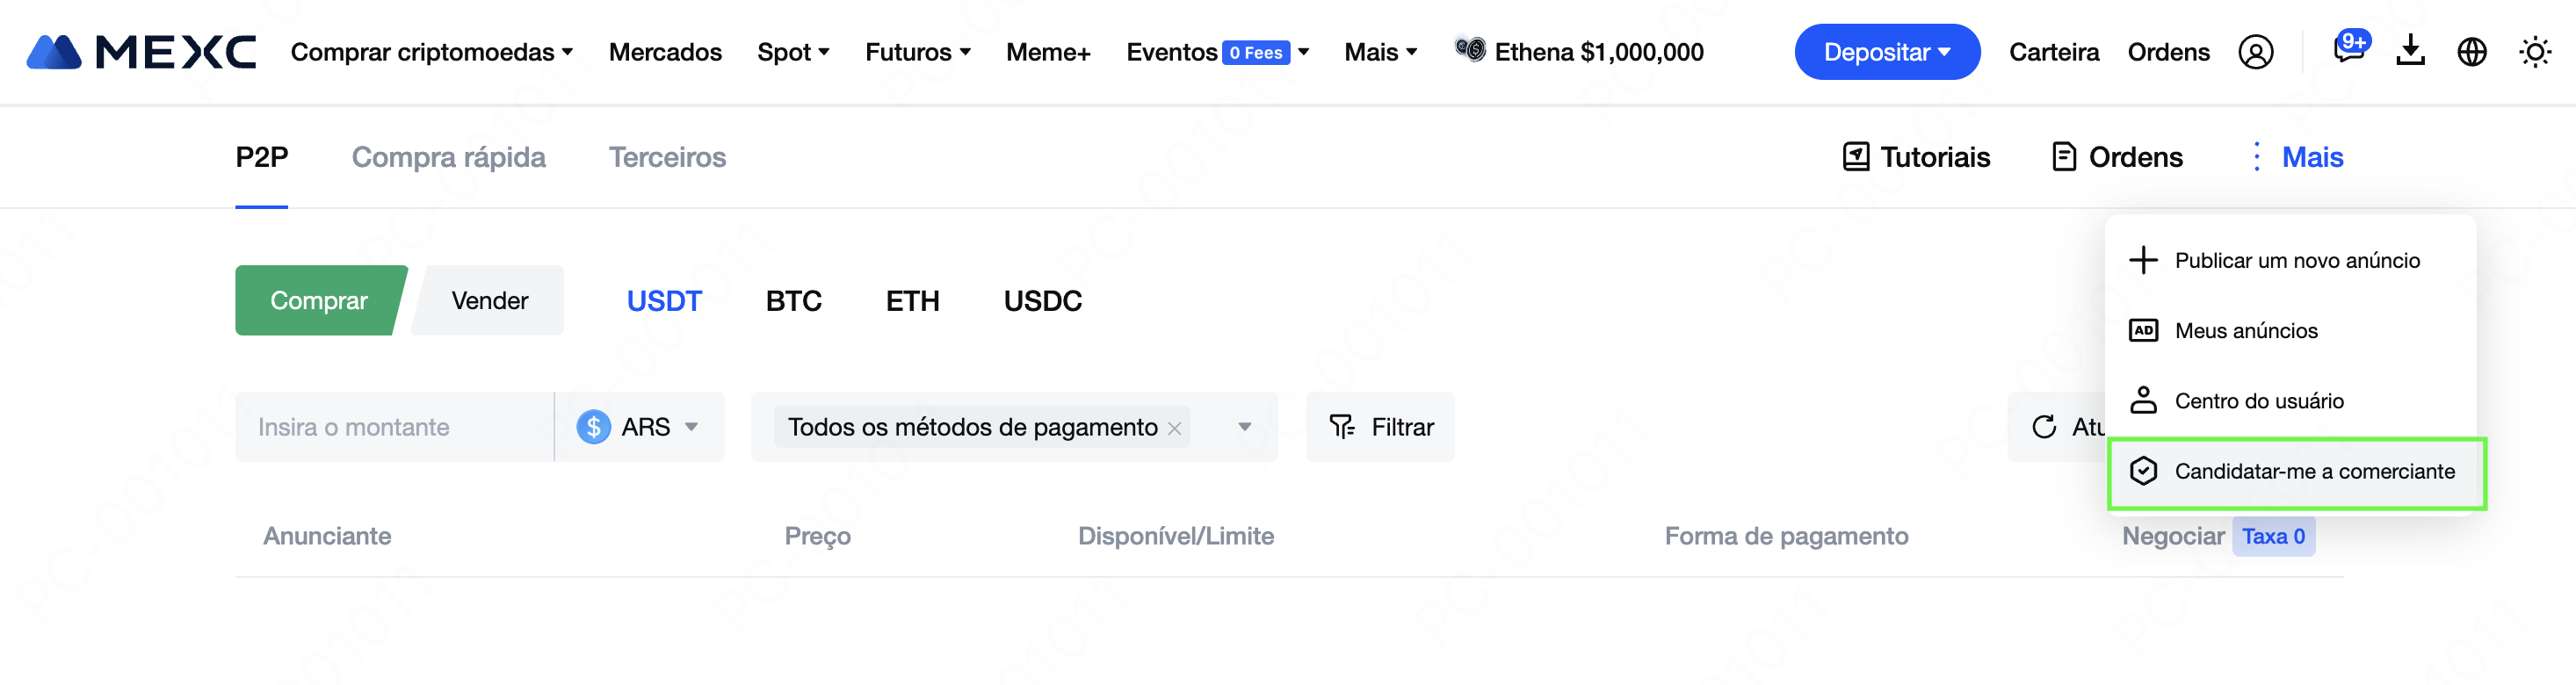Toggle the light/dark theme sun icon
The width and height of the screenshot is (2576, 685).
pyautogui.click(x=2535, y=52)
